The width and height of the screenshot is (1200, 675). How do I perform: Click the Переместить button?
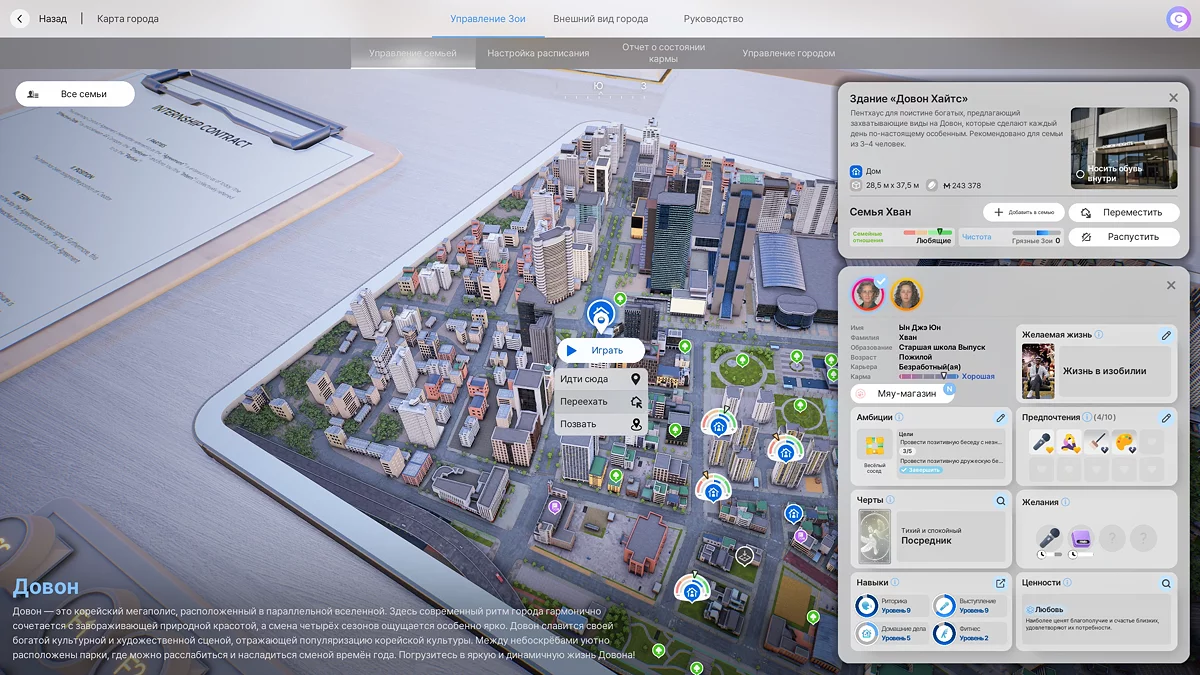(1122, 212)
